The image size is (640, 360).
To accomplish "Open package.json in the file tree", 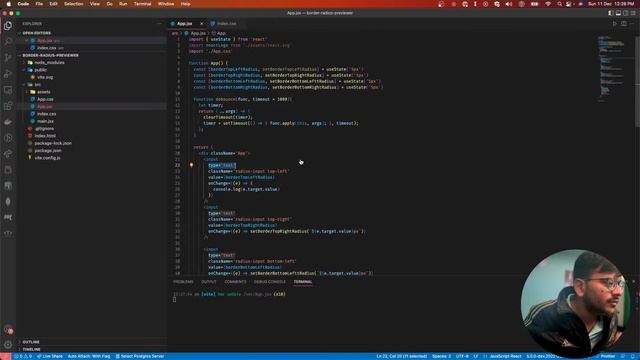I will coord(48,151).
